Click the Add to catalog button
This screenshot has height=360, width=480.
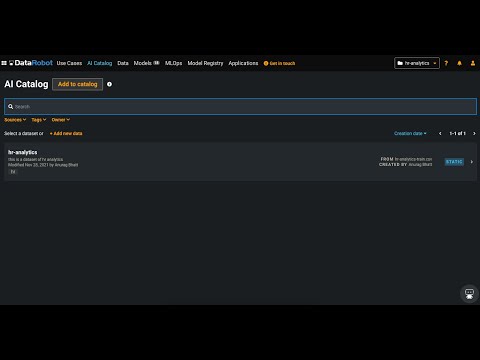[x=77, y=84]
